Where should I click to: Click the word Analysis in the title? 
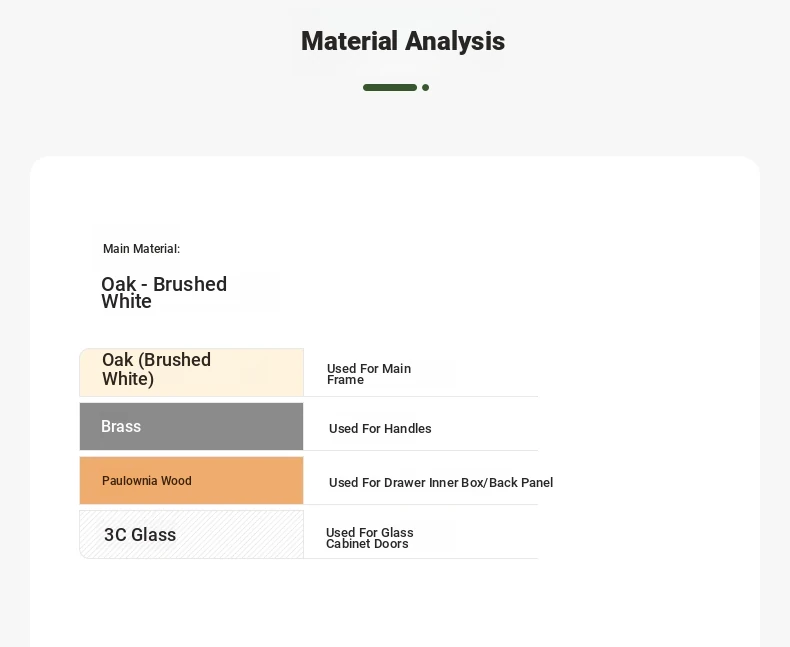(455, 41)
